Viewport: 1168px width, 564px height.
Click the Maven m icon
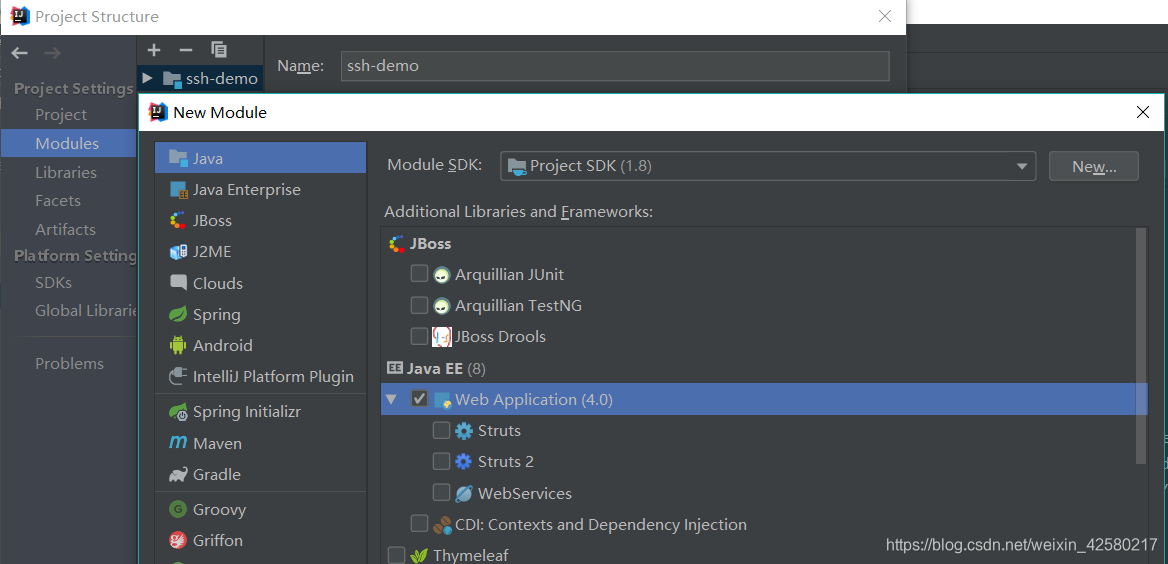point(178,443)
